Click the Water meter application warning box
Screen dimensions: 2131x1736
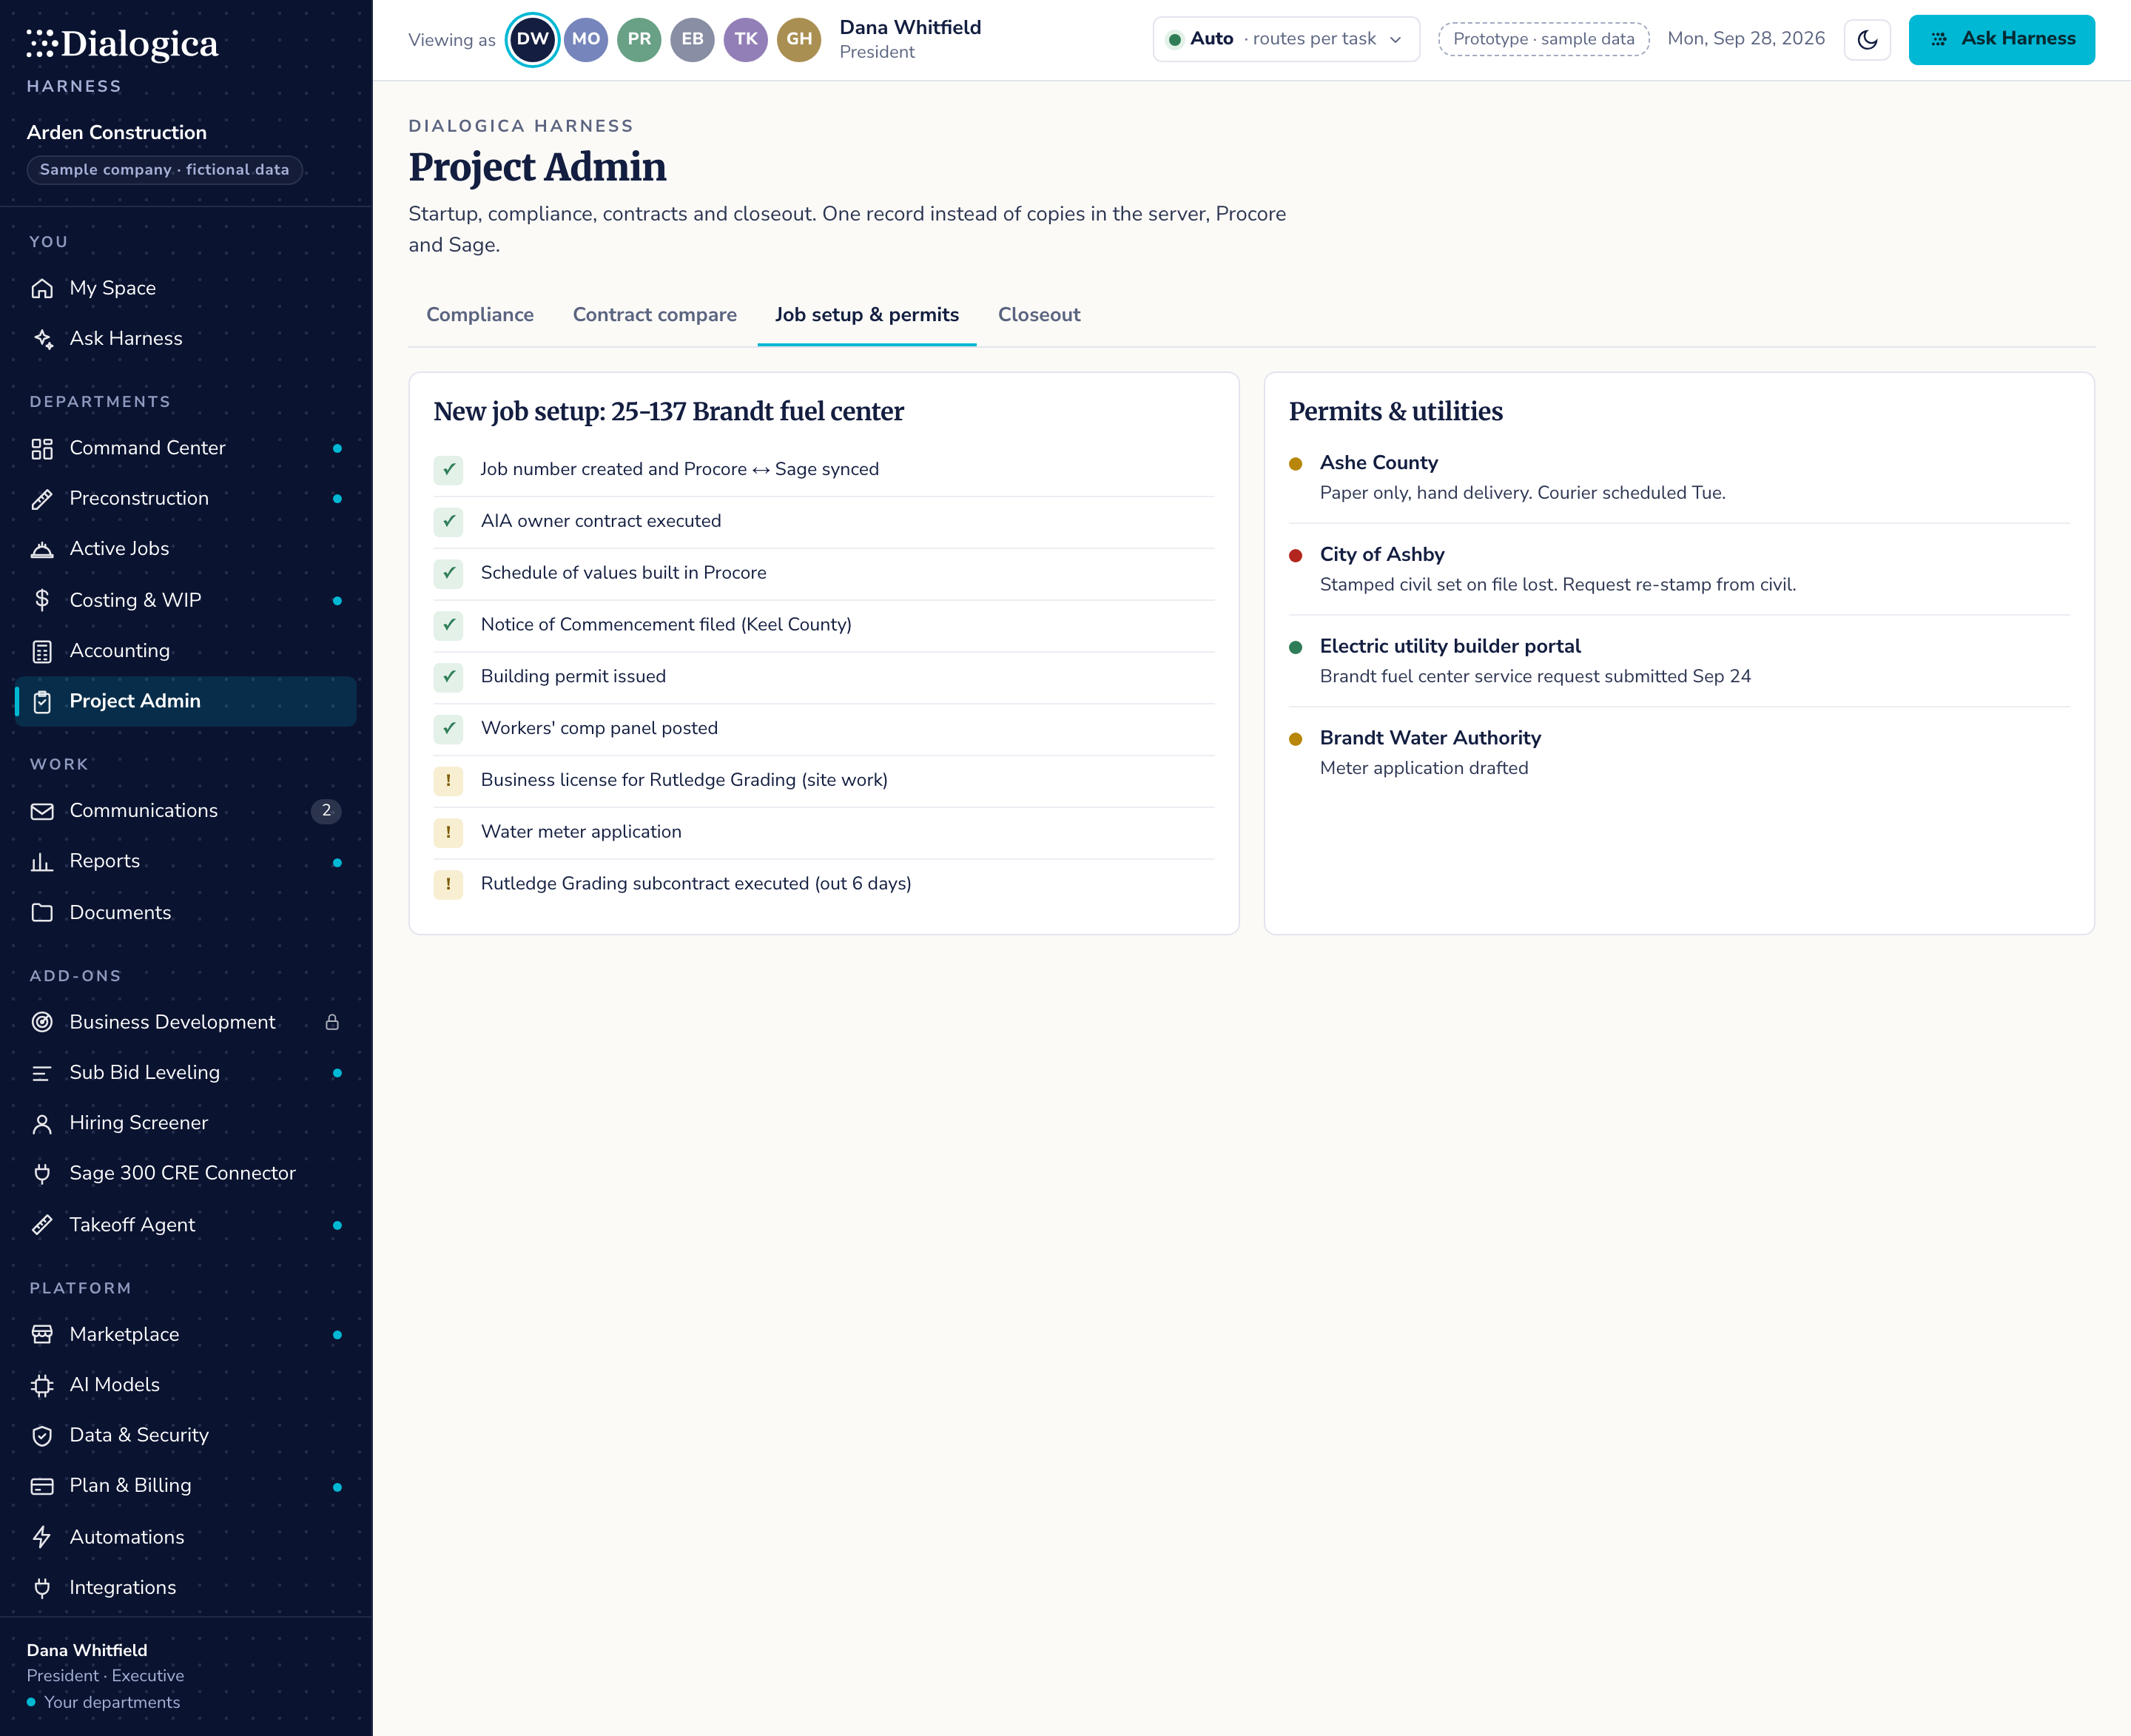click(x=448, y=832)
